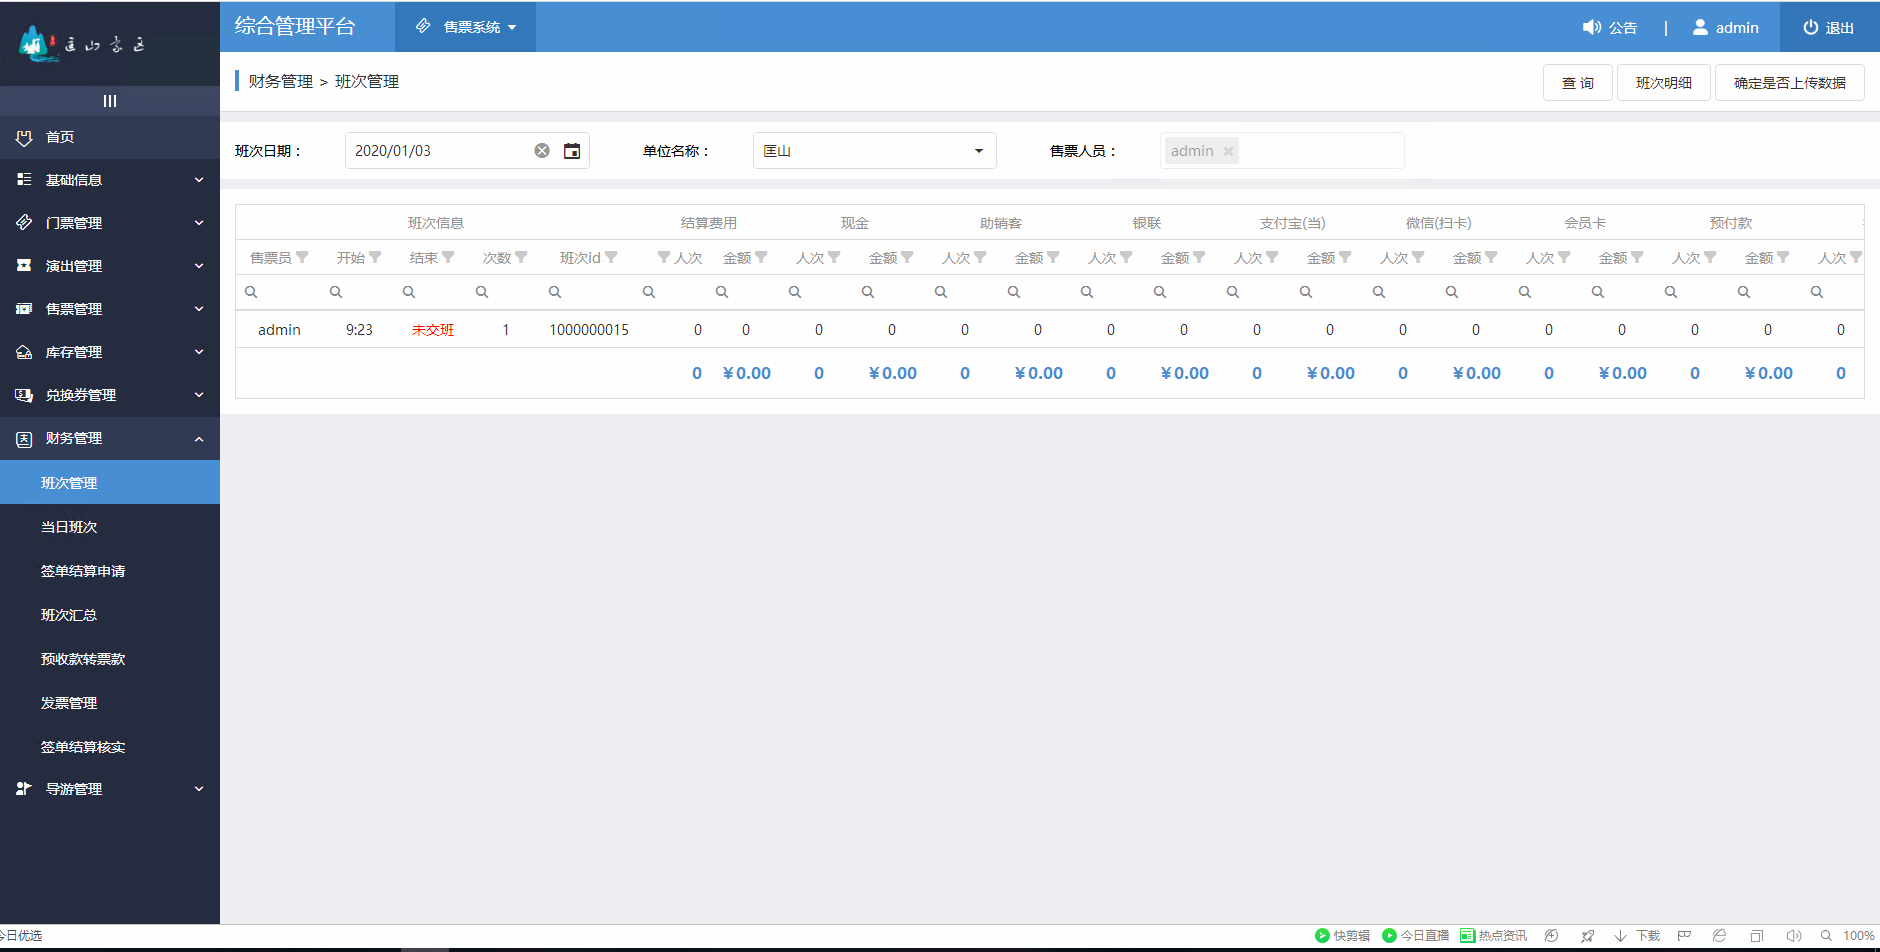Screen dimensions: 1880x952
Task: Clear the date with the circular clear icon
Action: tap(542, 150)
